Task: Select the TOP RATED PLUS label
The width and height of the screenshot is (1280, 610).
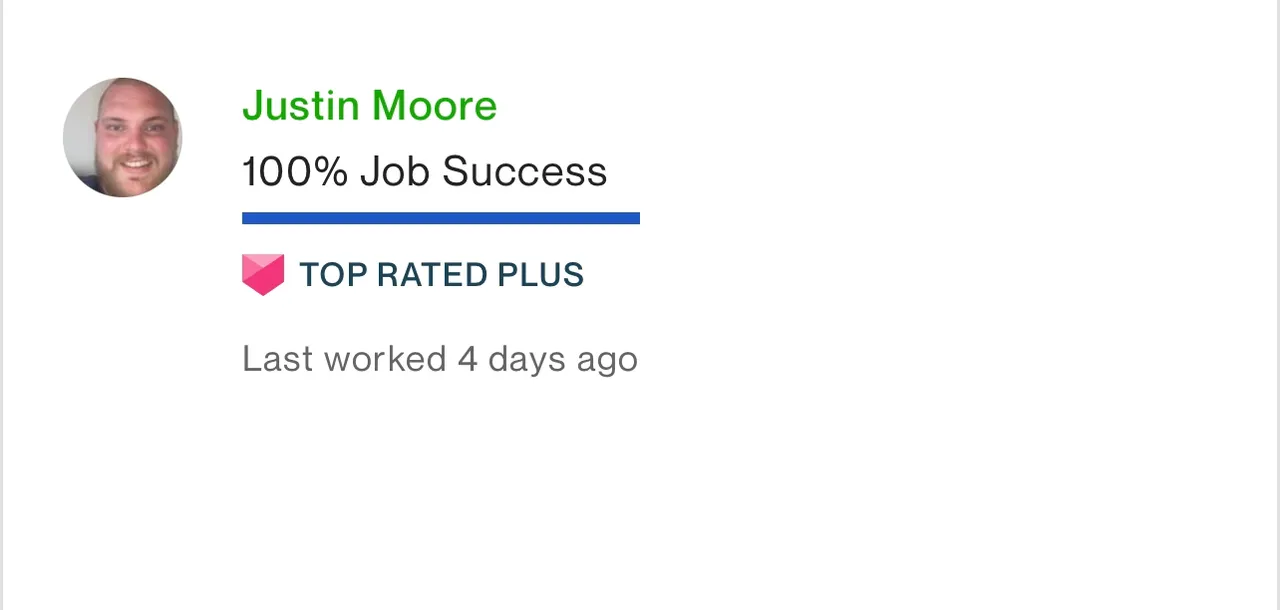Action: click(441, 275)
